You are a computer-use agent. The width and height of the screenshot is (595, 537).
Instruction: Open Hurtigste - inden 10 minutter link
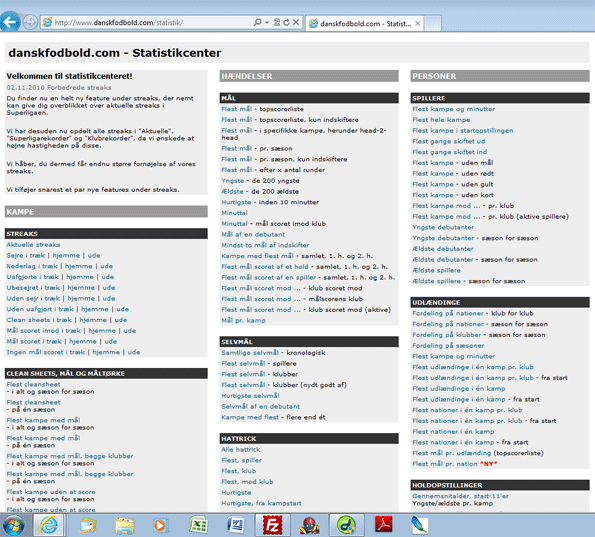pos(236,202)
